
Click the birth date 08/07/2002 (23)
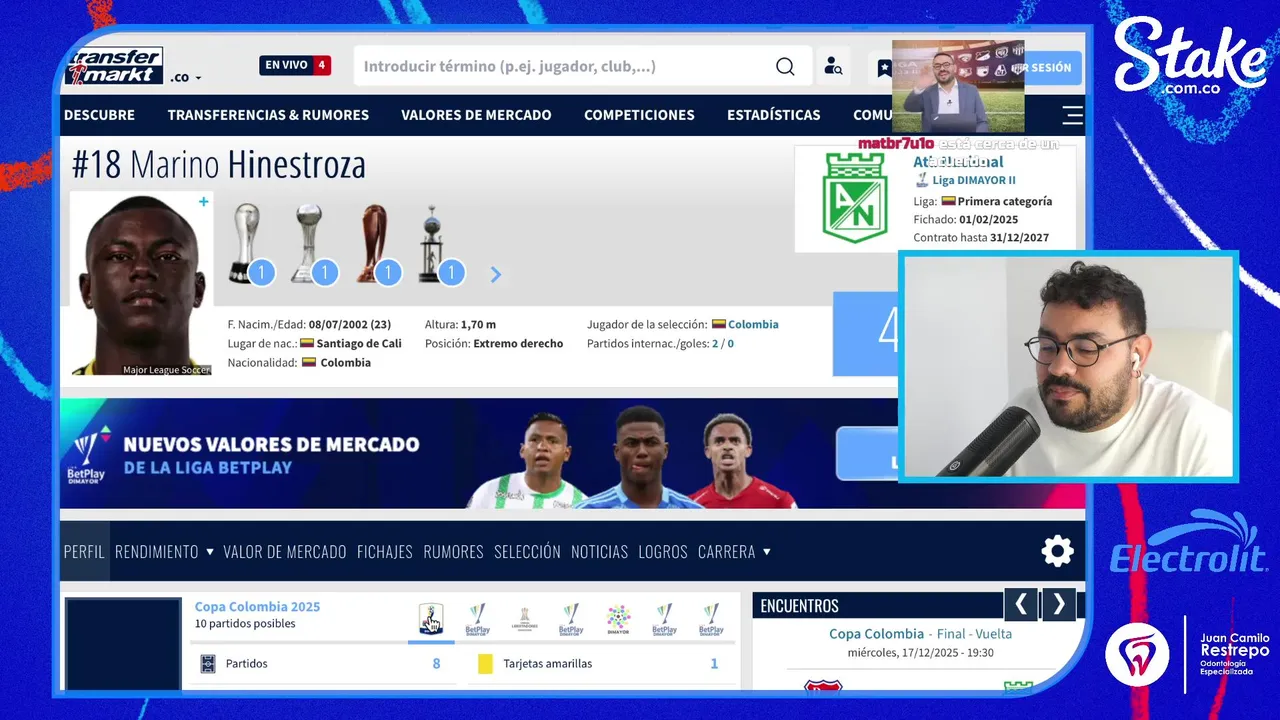pos(350,324)
